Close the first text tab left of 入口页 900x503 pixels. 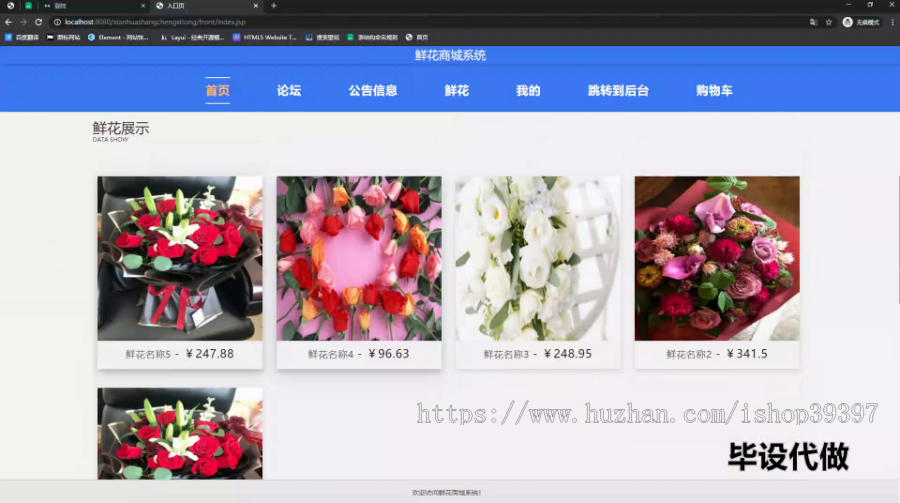[143, 6]
